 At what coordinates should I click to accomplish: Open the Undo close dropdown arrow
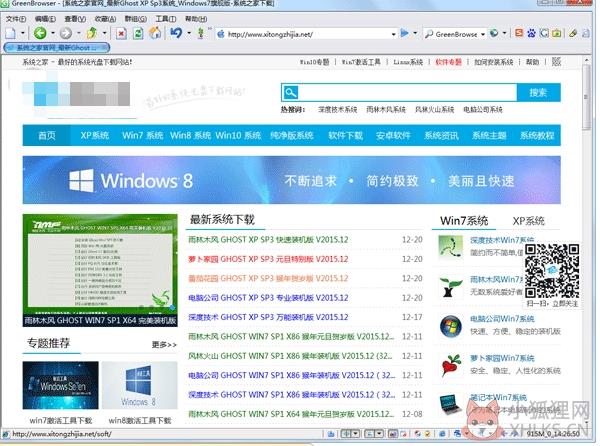[x=189, y=33]
